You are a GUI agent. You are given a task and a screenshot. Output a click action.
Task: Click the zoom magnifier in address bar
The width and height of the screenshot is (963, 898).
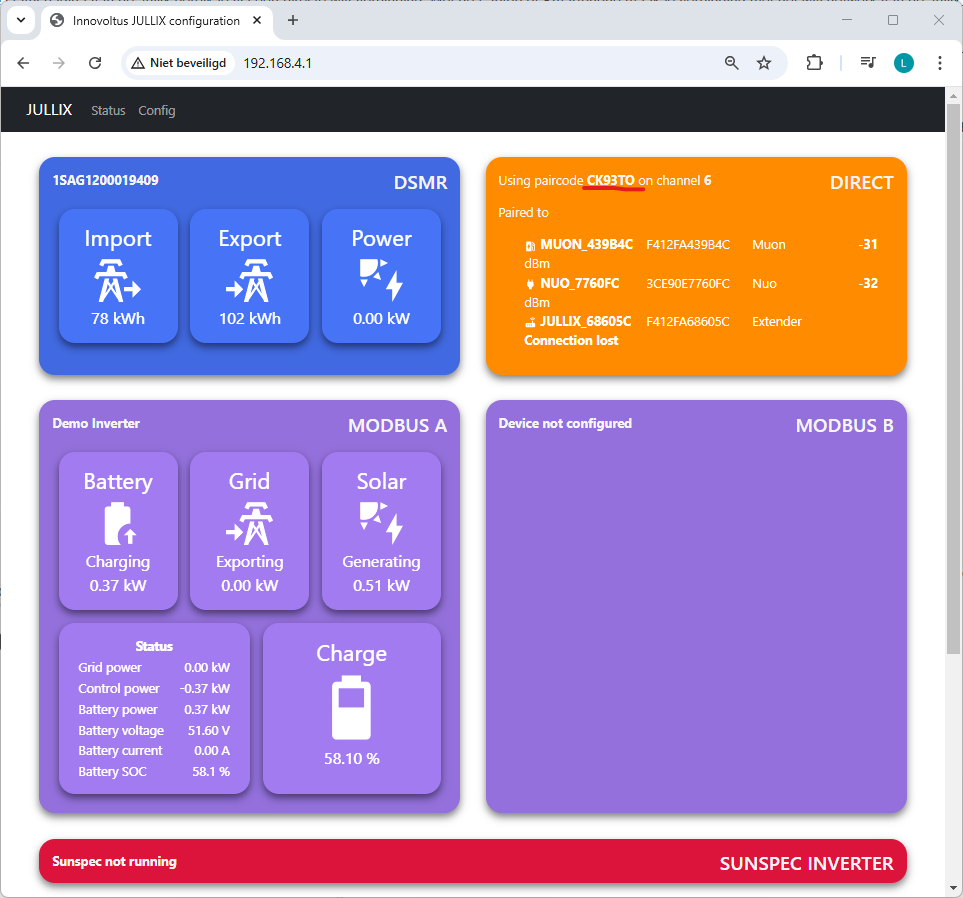pos(732,63)
